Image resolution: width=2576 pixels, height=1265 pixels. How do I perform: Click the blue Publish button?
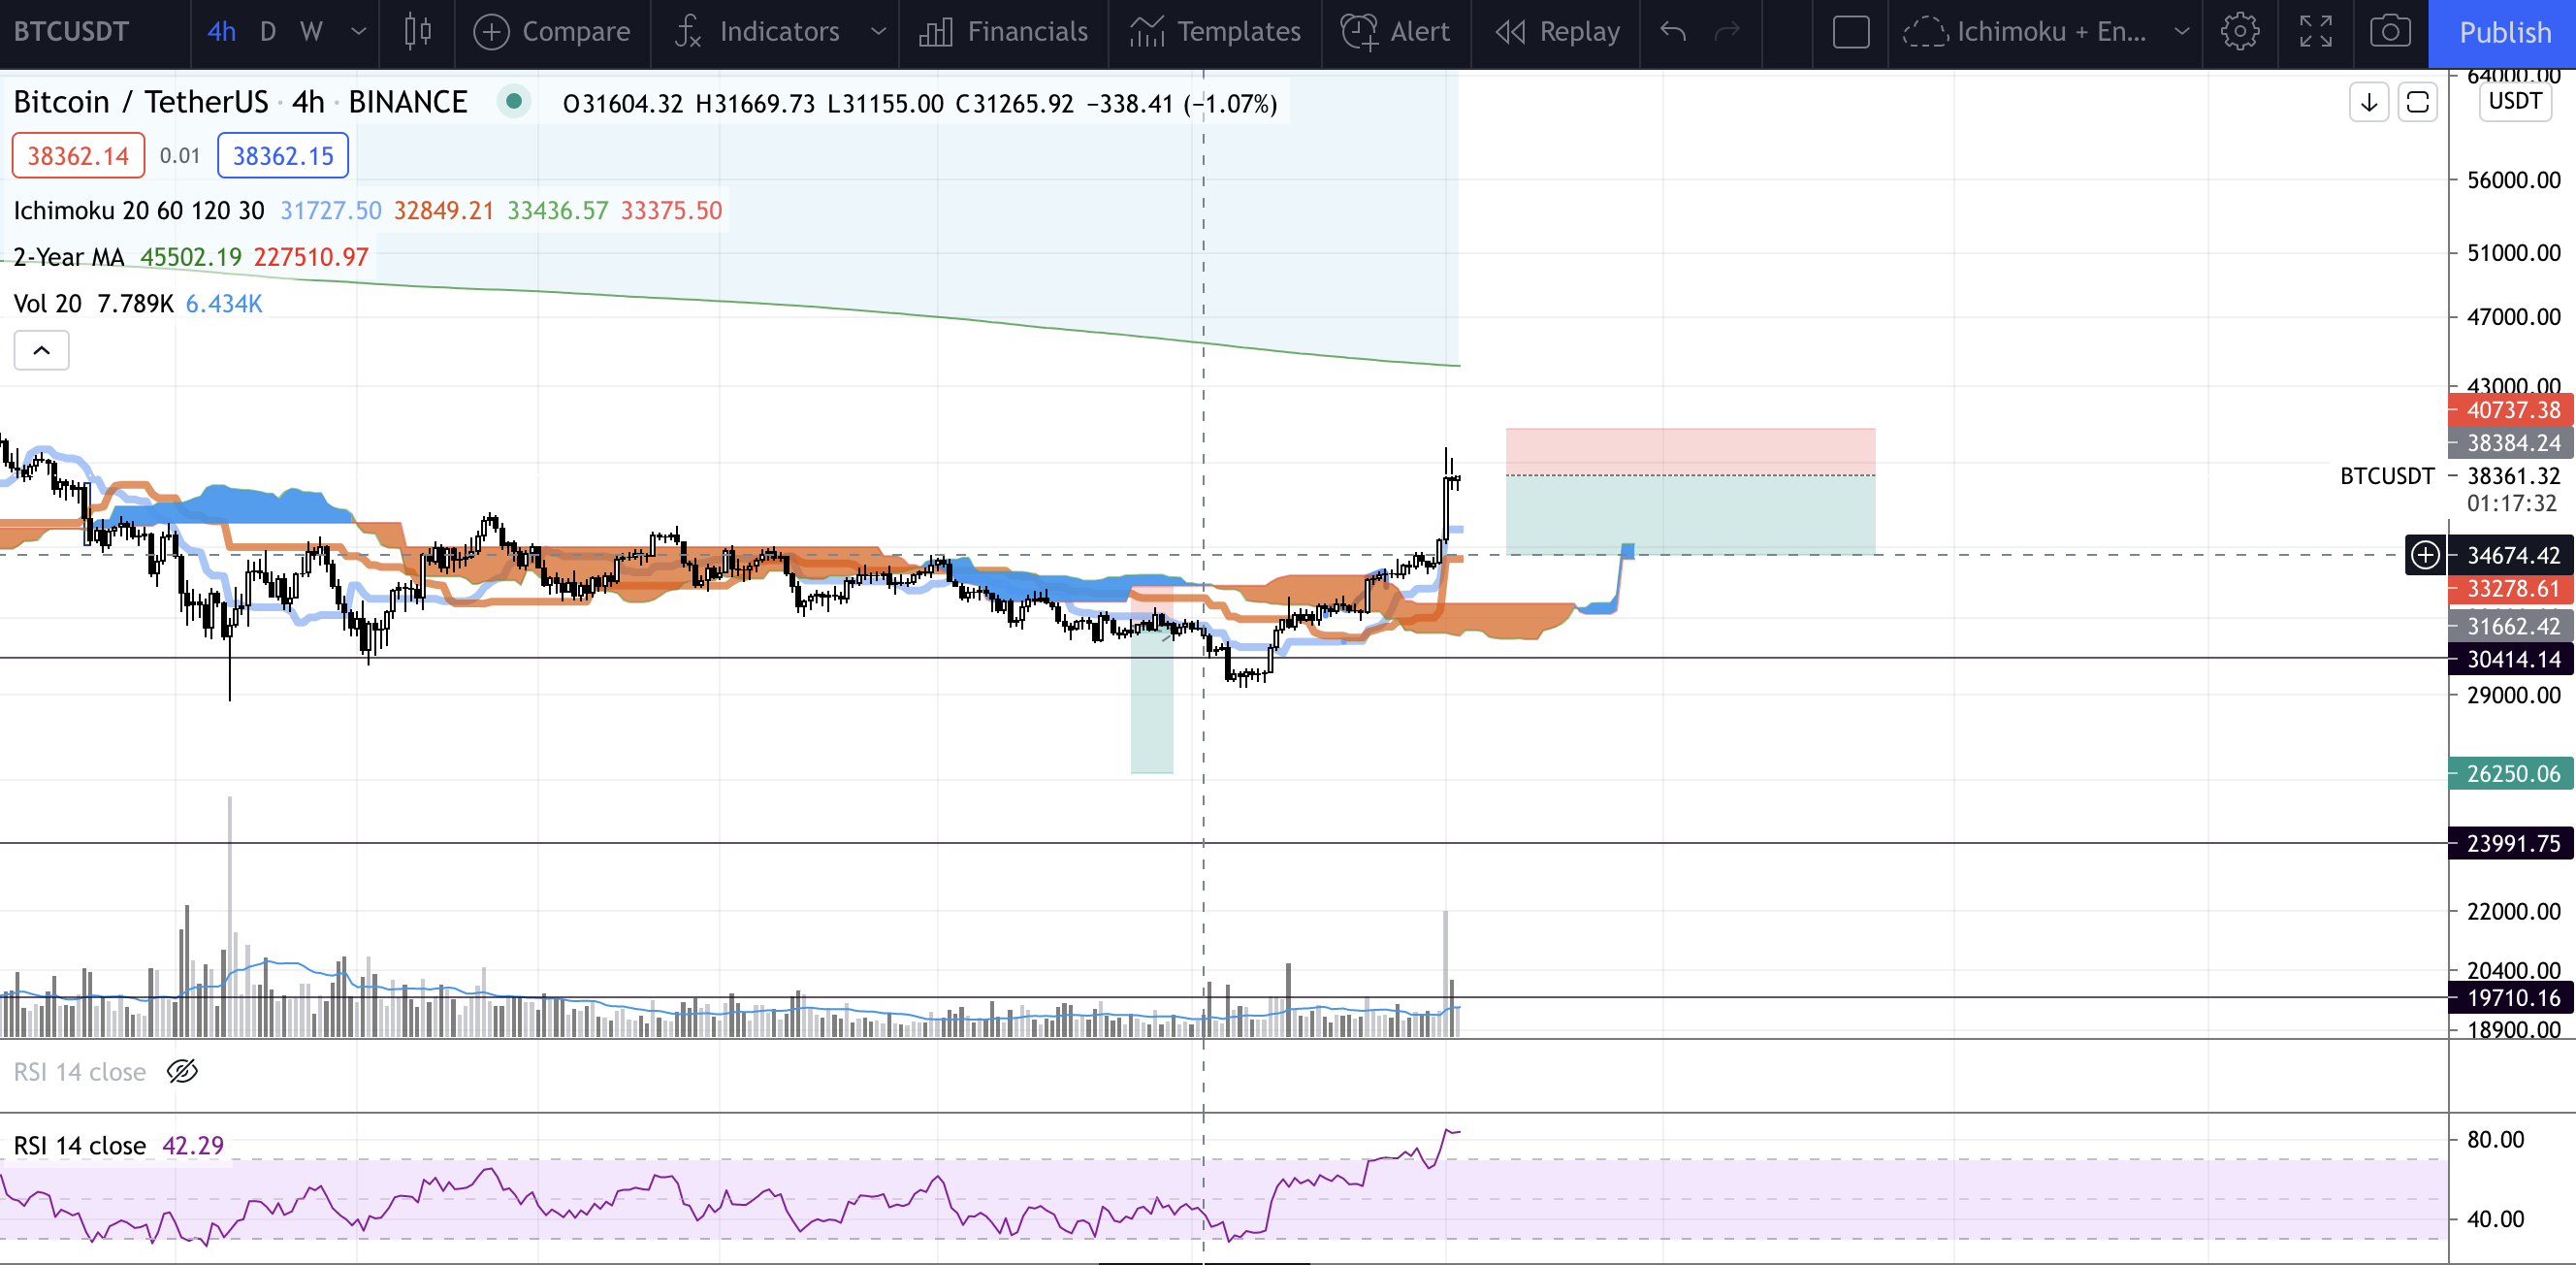click(x=2504, y=32)
